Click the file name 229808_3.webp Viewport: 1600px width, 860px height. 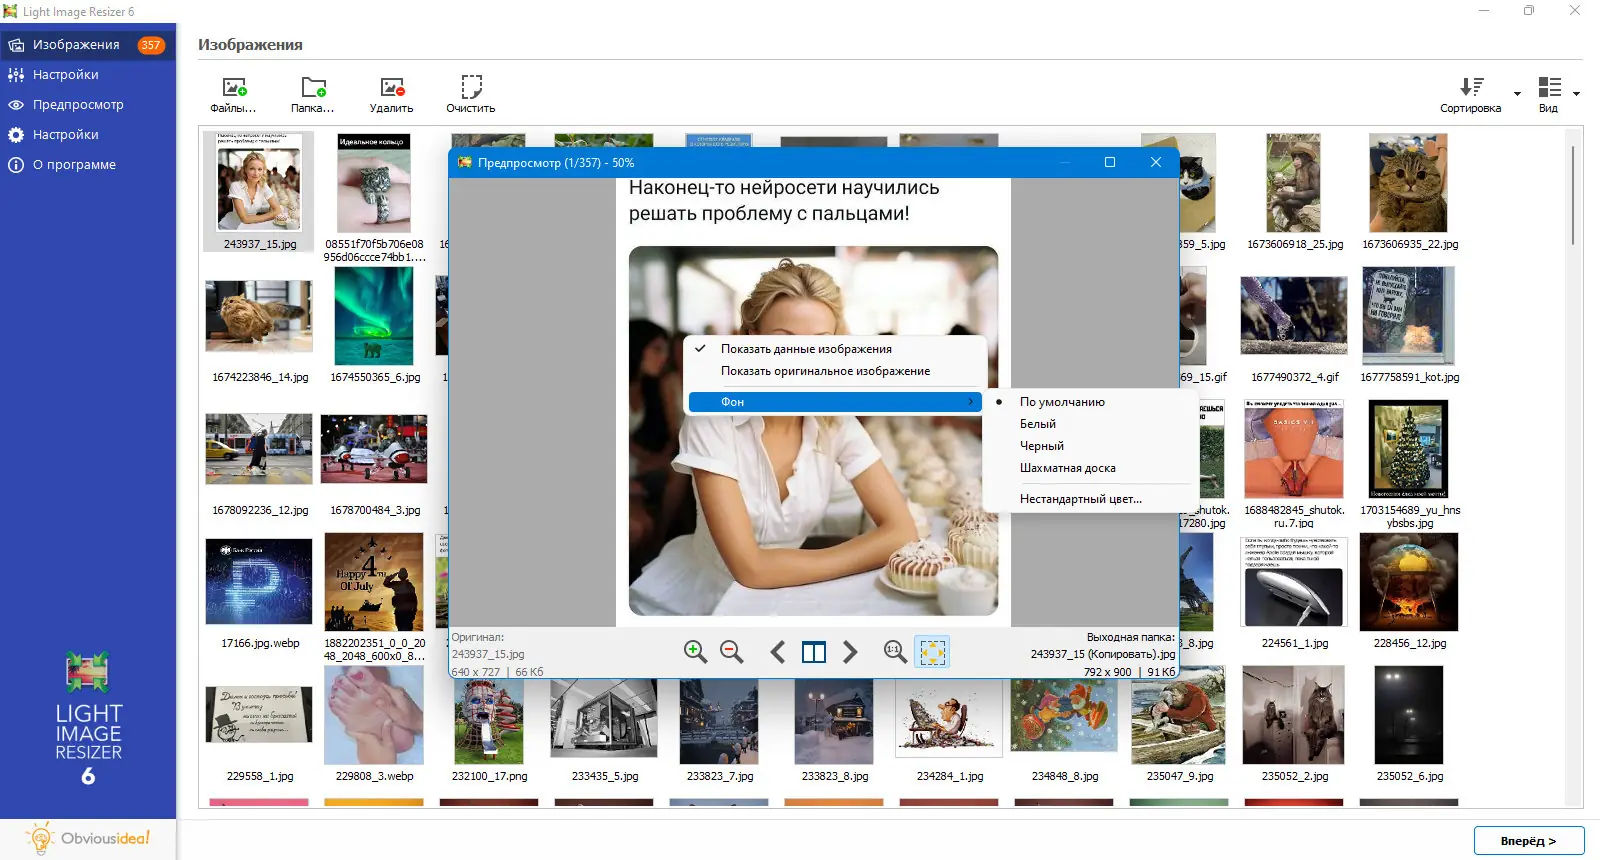(x=375, y=776)
